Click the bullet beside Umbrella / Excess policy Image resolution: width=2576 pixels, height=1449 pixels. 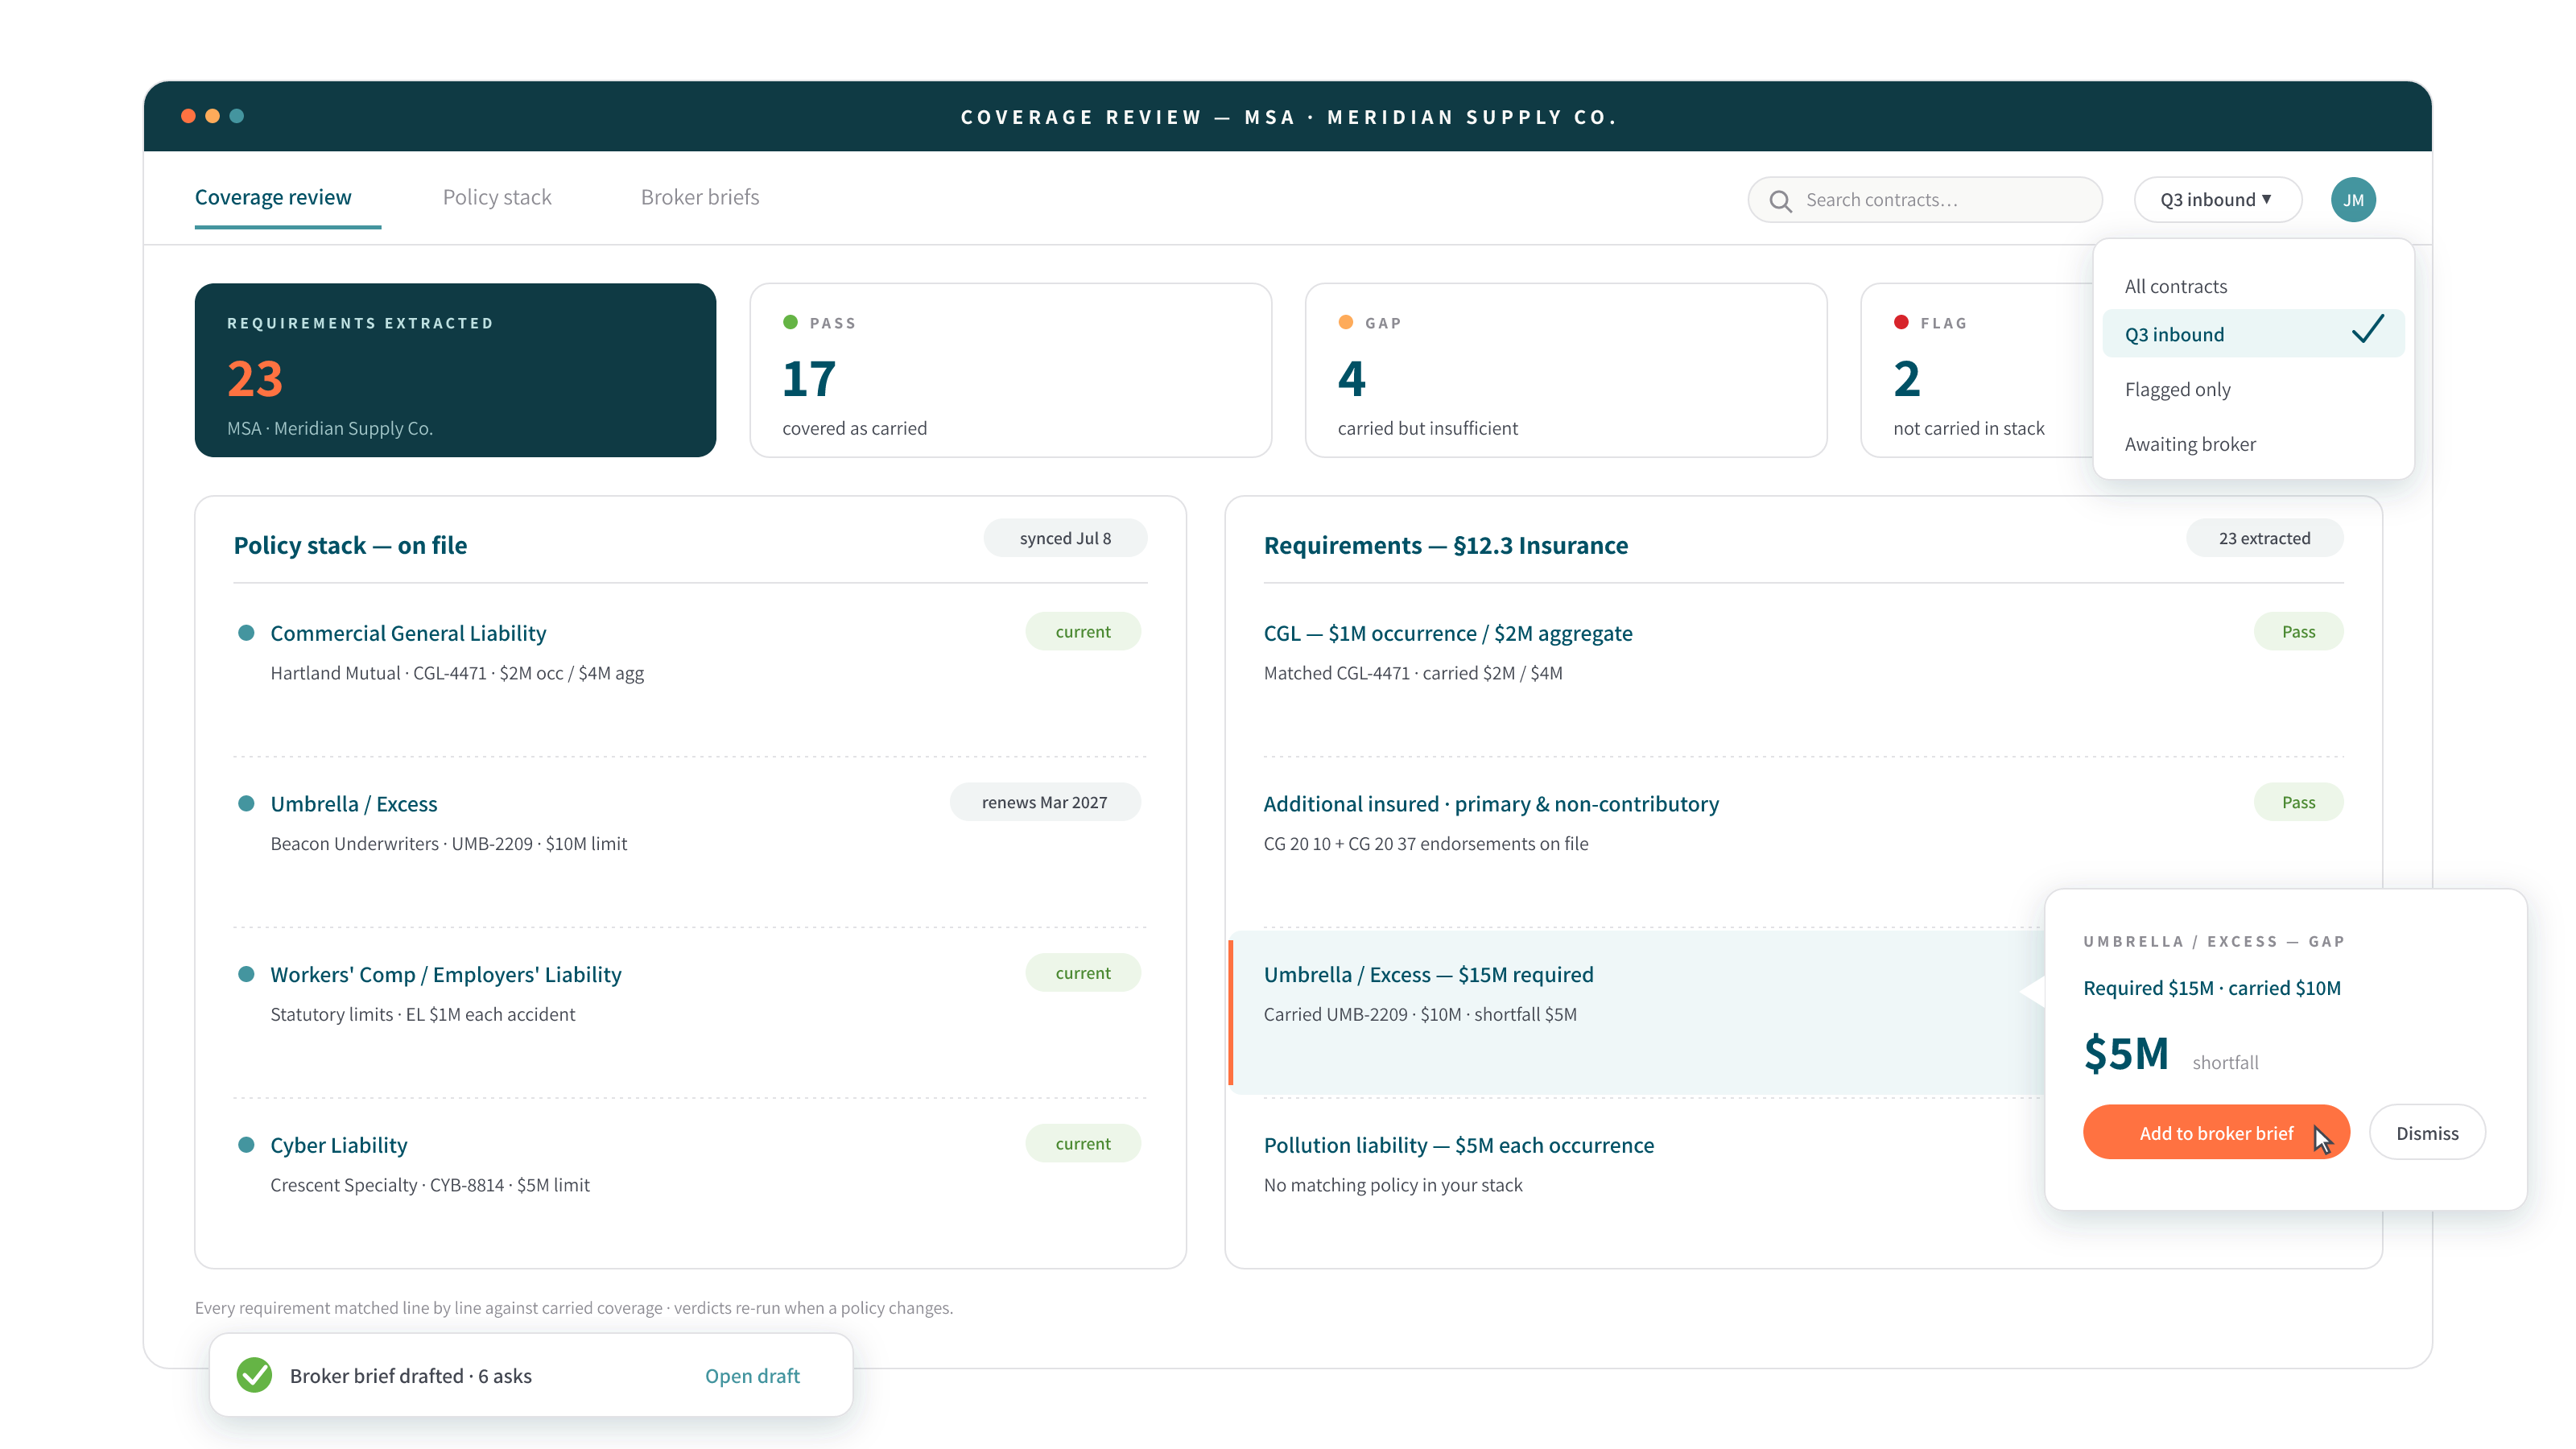[246, 804]
